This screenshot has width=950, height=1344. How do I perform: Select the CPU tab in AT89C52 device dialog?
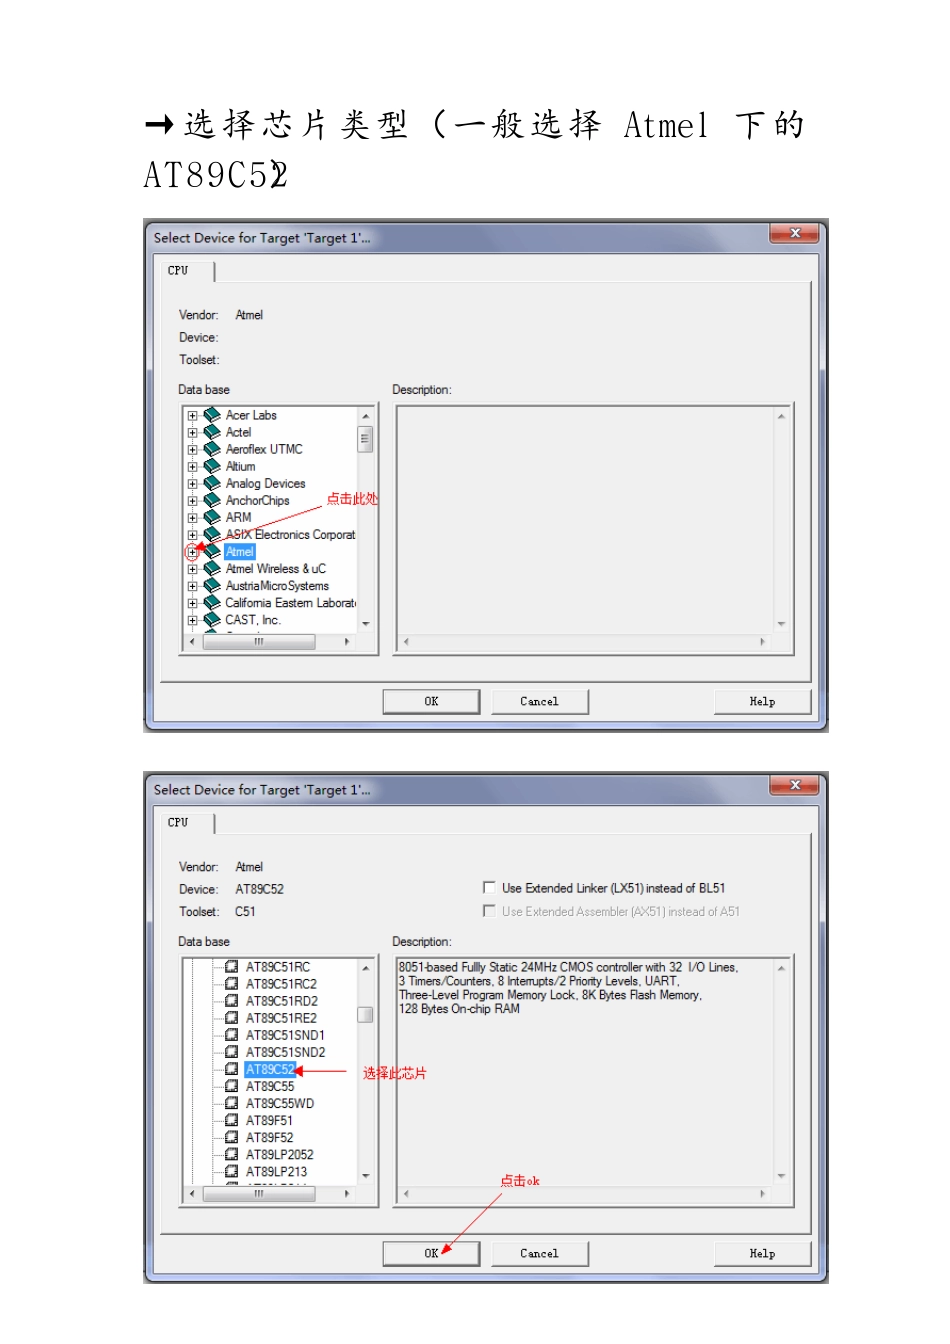pyautogui.click(x=186, y=823)
